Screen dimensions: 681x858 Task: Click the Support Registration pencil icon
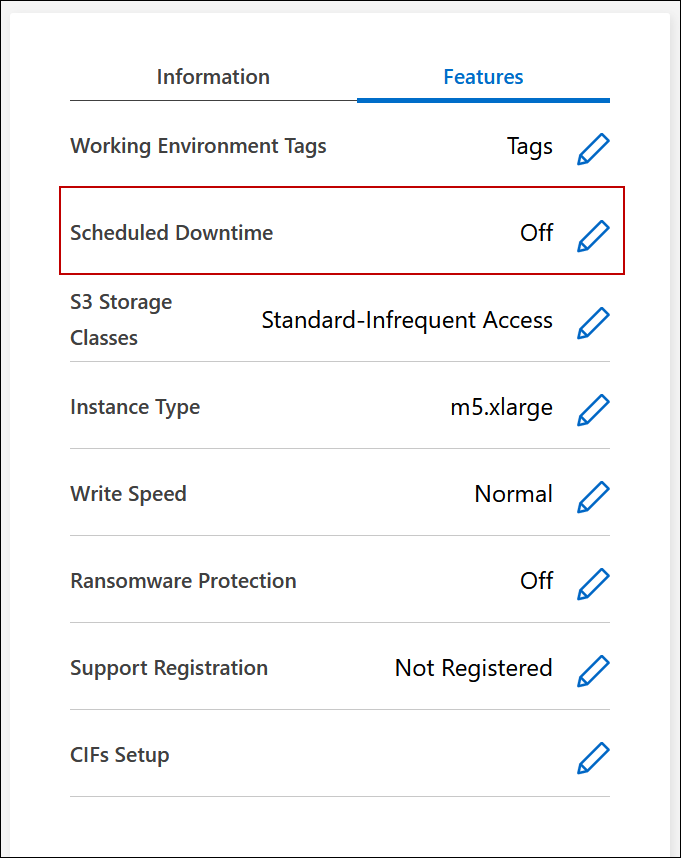point(593,670)
